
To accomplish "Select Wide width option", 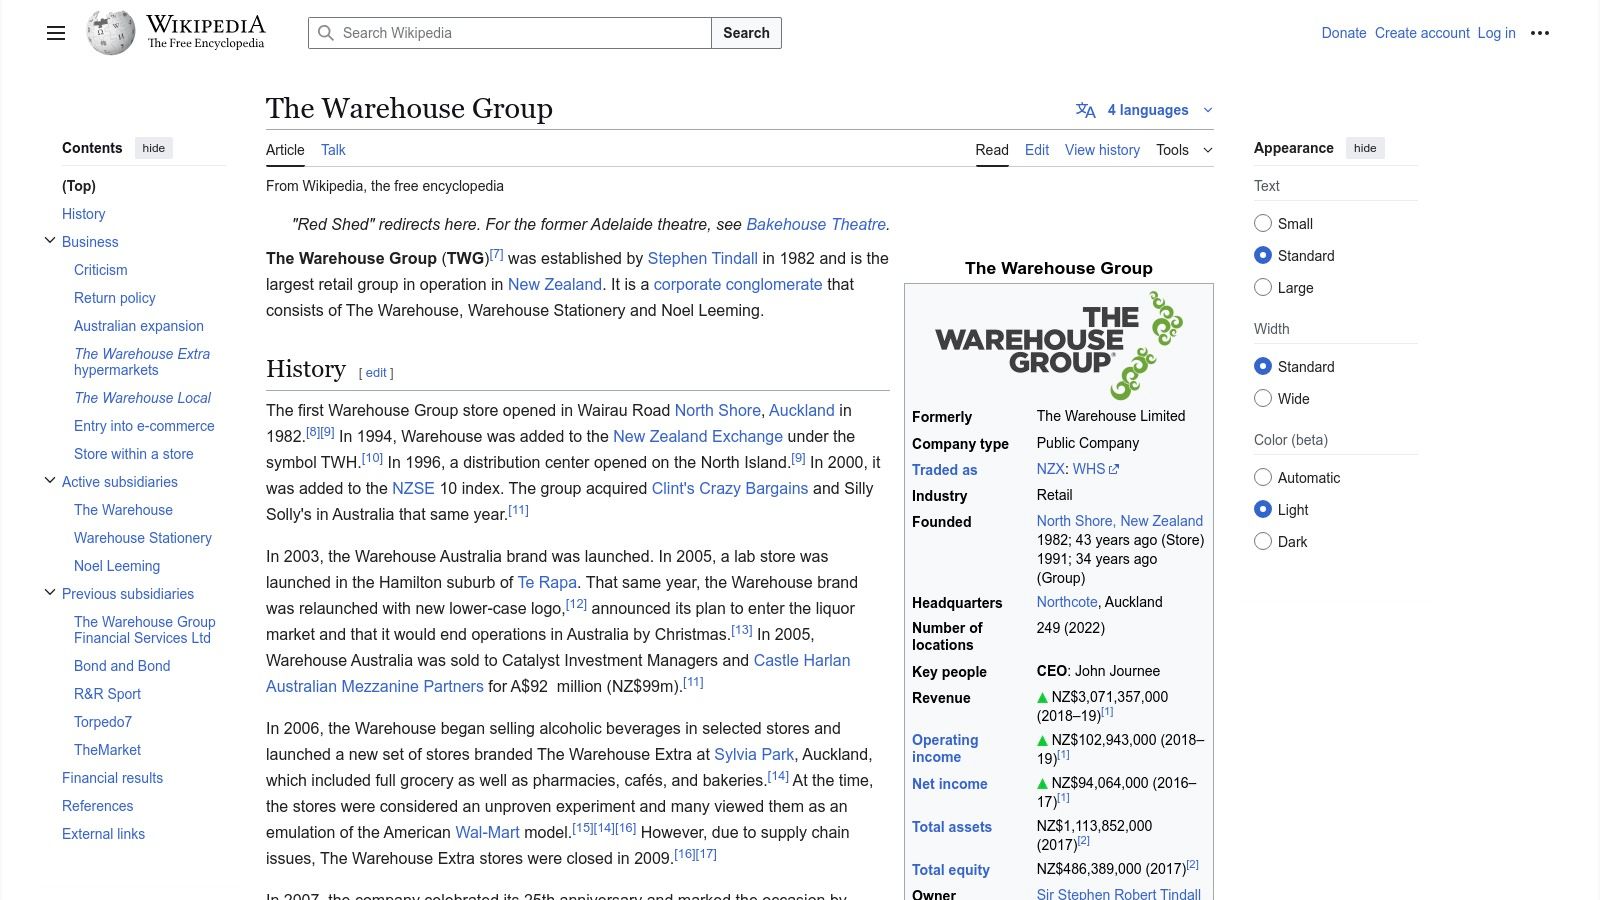I will click(1263, 398).
